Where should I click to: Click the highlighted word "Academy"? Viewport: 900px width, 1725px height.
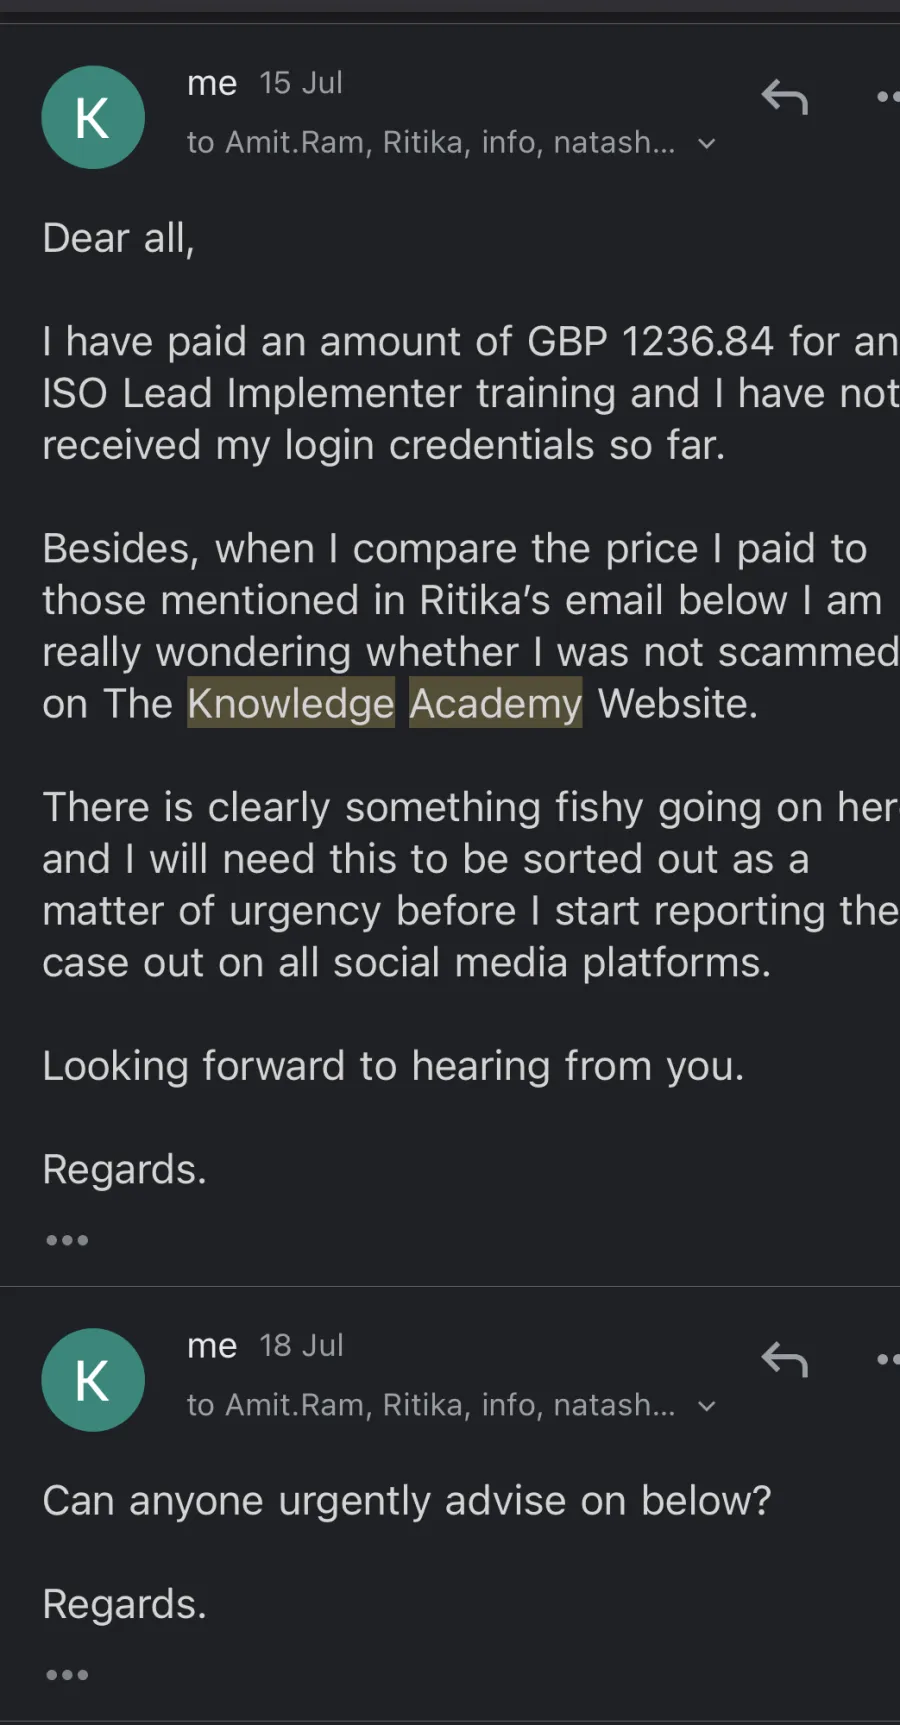point(495,704)
